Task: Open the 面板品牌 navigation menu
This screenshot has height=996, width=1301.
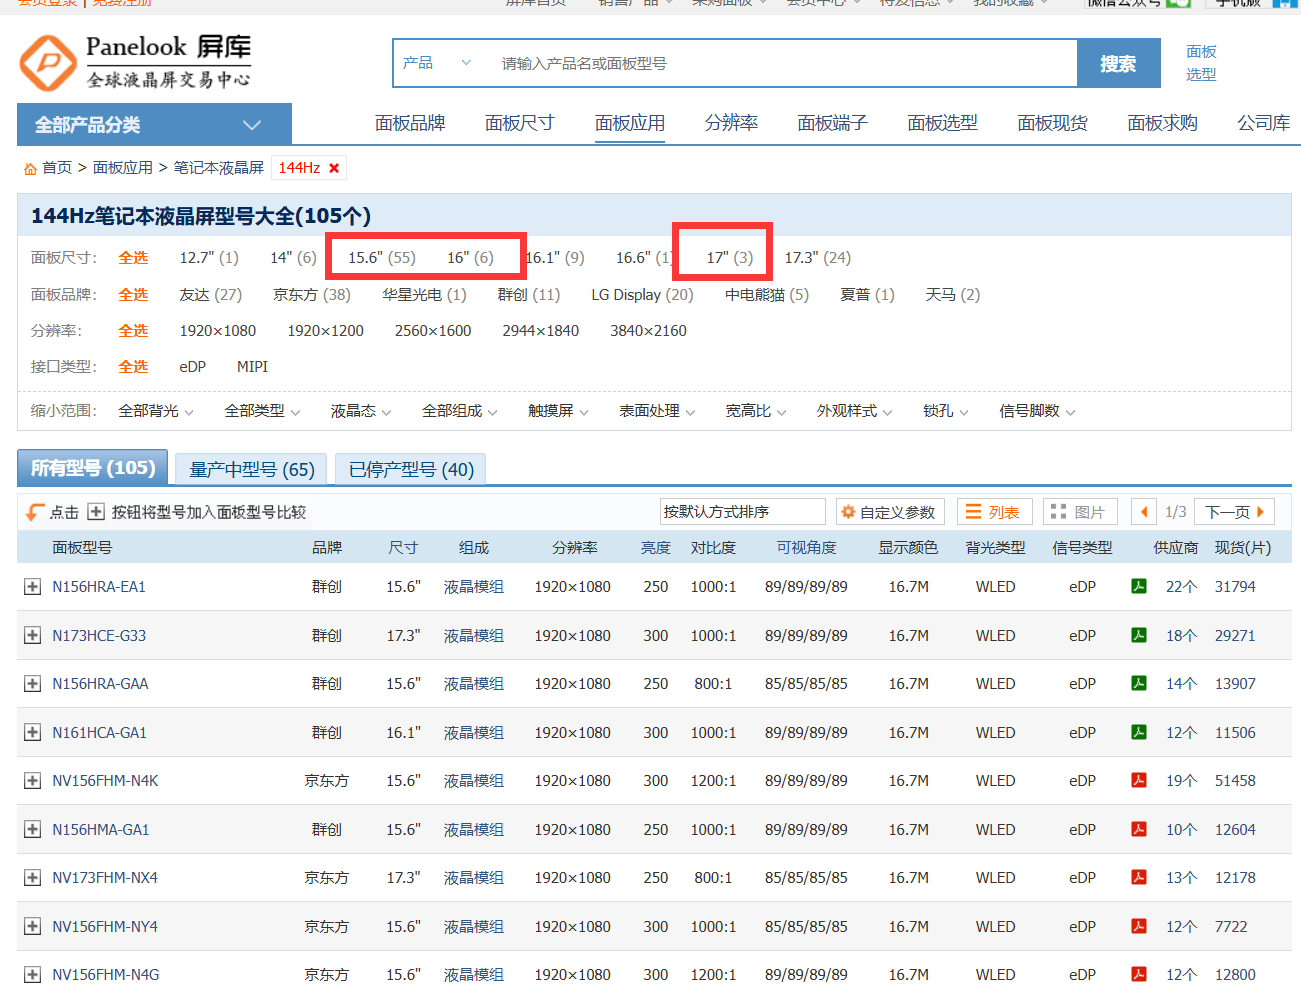Action: (x=410, y=123)
